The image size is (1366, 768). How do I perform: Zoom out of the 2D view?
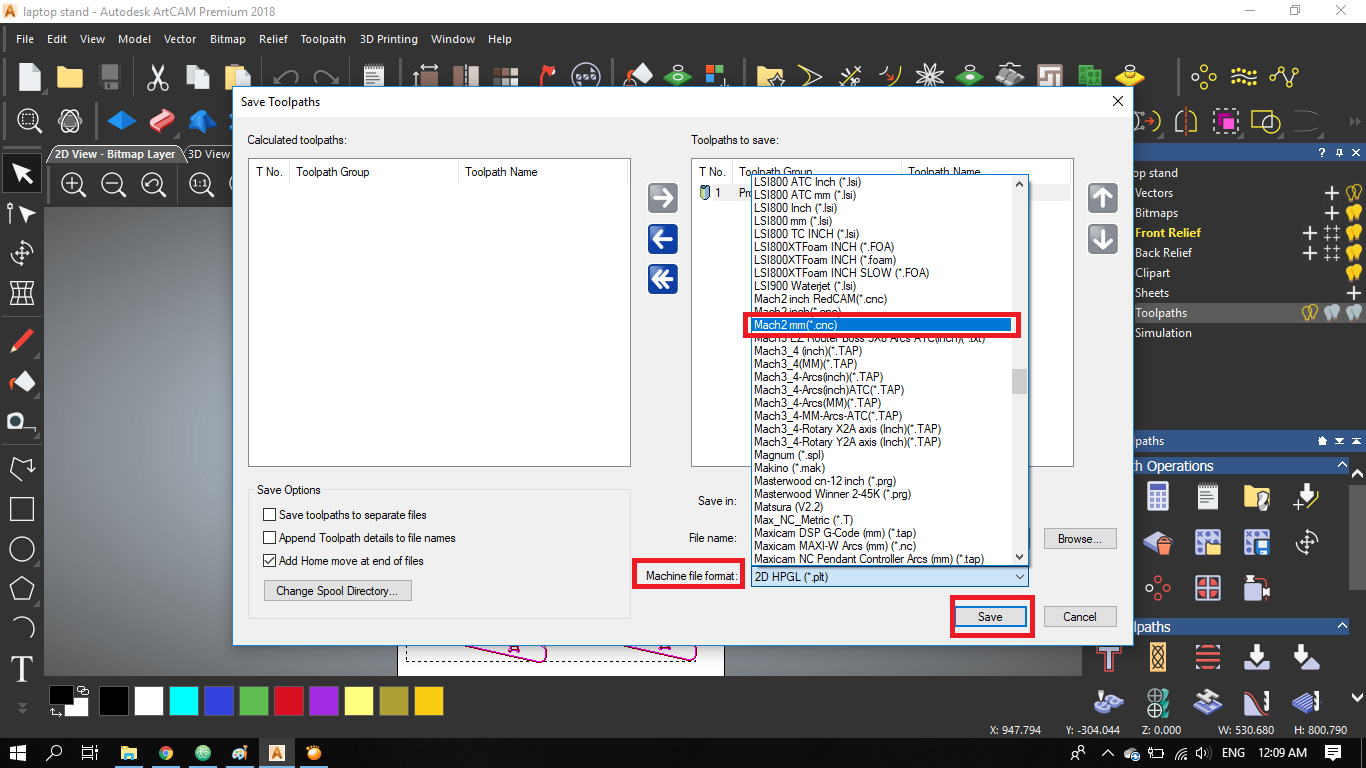pos(113,184)
